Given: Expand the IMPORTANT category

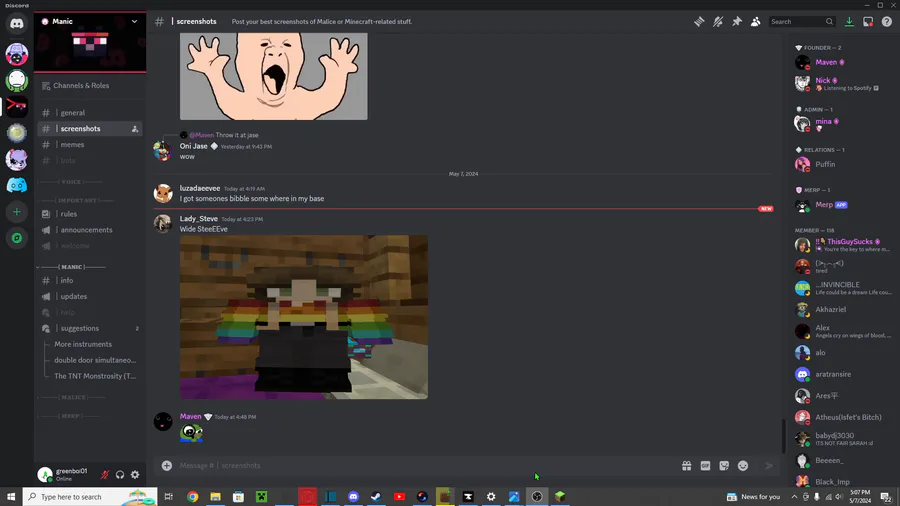Looking at the screenshot, I should click(76, 200).
